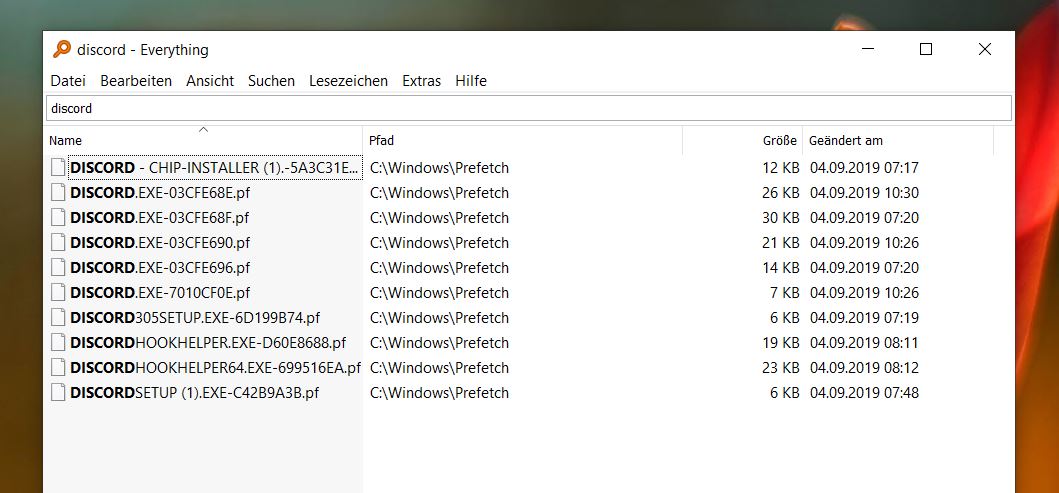Select file DISCORD305SETUP.EXE-6D199B74.pf
The width and height of the screenshot is (1059, 493).
tap(195, 317)
